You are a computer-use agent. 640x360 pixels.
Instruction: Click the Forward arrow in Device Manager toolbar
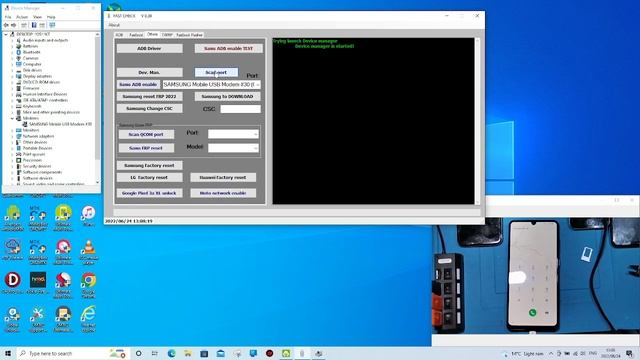[x=13, y=25]
